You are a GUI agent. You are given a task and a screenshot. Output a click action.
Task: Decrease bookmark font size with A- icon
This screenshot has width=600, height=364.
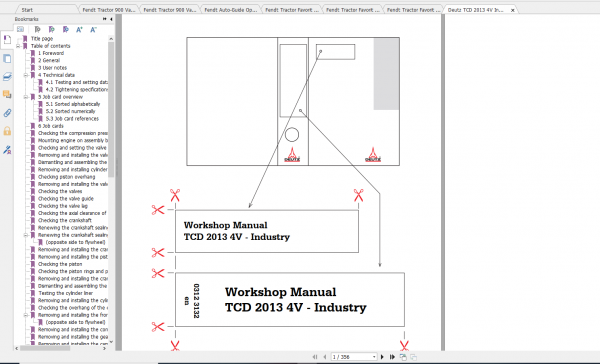coord(93,29)
